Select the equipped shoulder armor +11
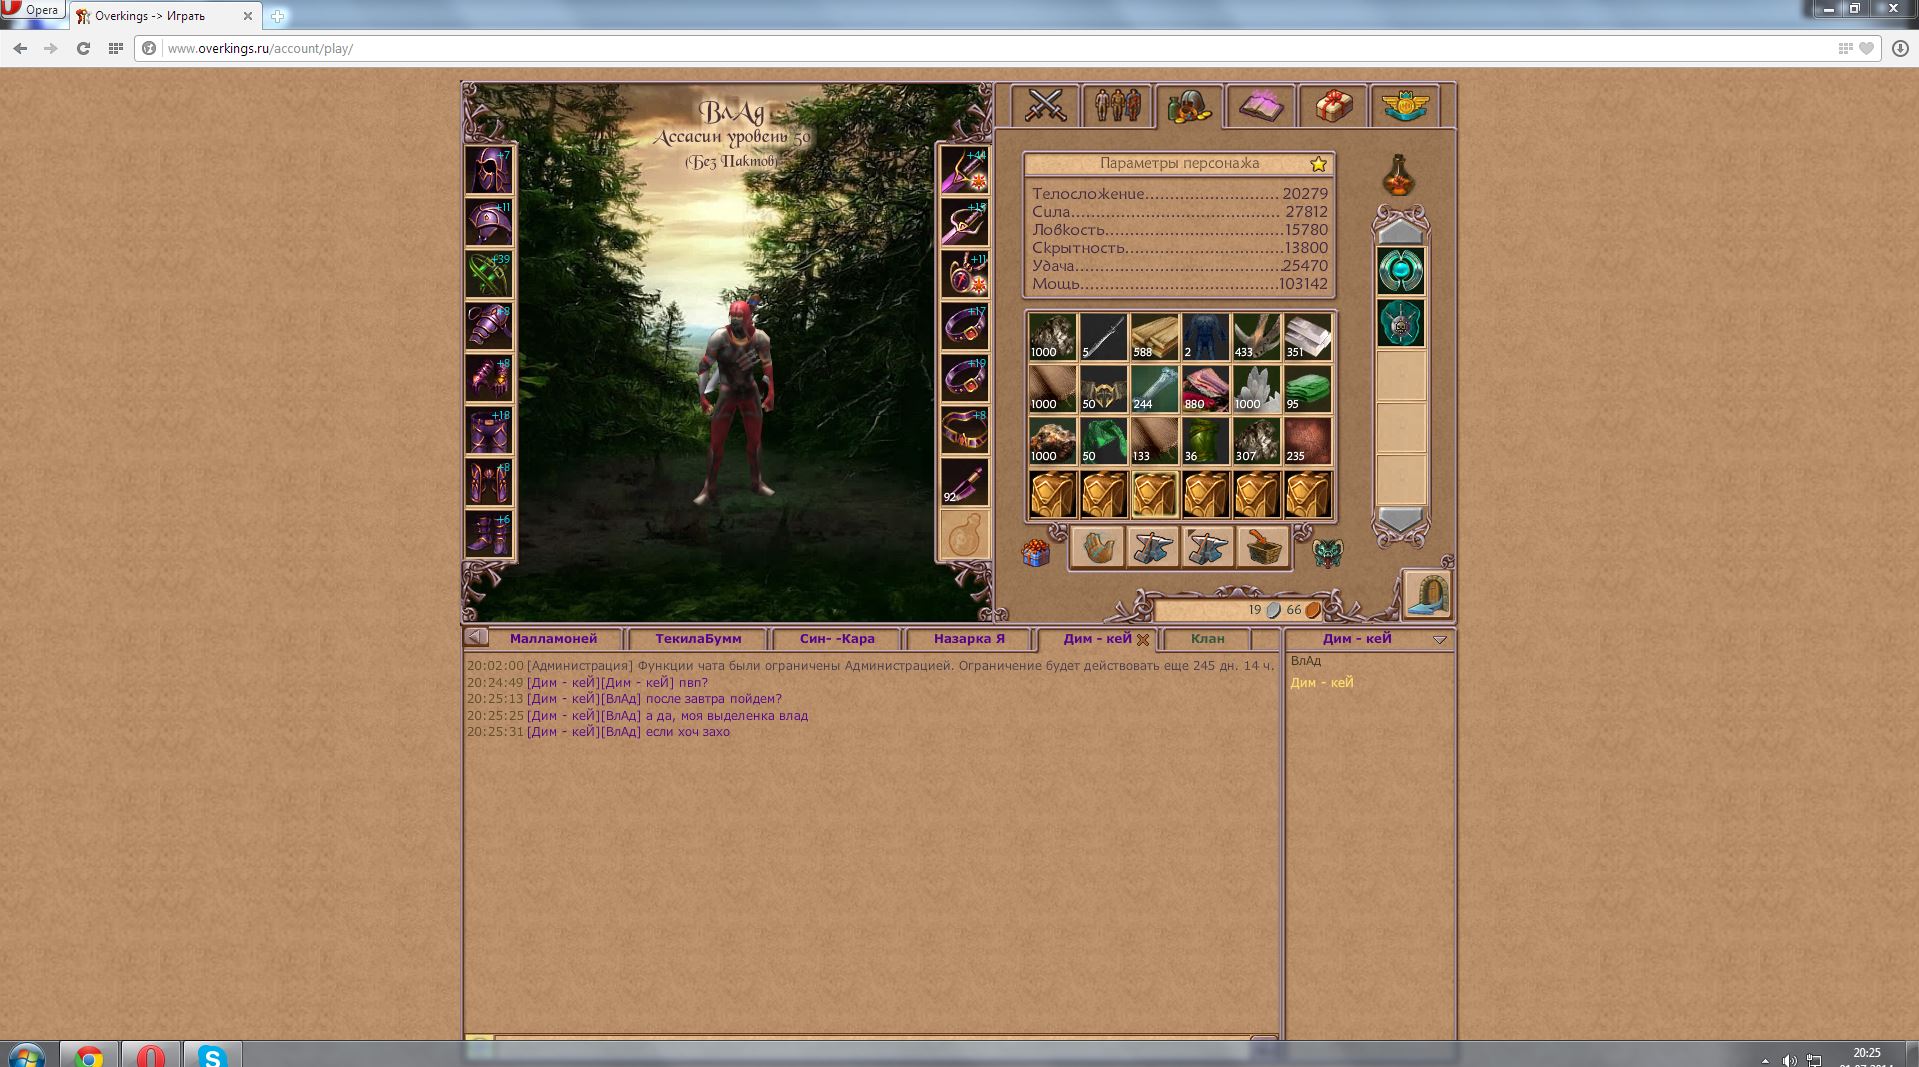This screenshot has height=1067, width=1919. 489,222
